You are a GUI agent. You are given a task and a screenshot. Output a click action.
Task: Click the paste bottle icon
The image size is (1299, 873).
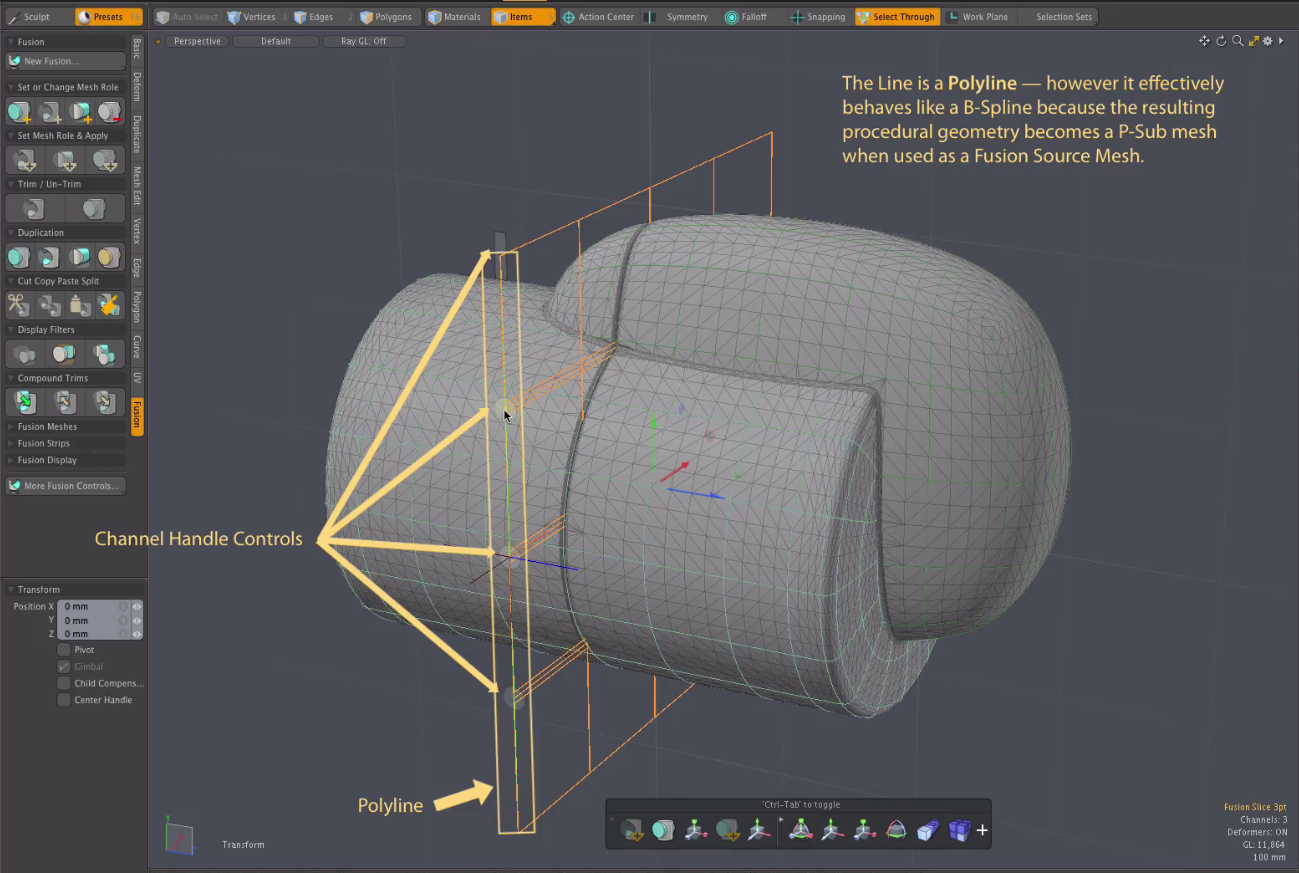(80, 305)
